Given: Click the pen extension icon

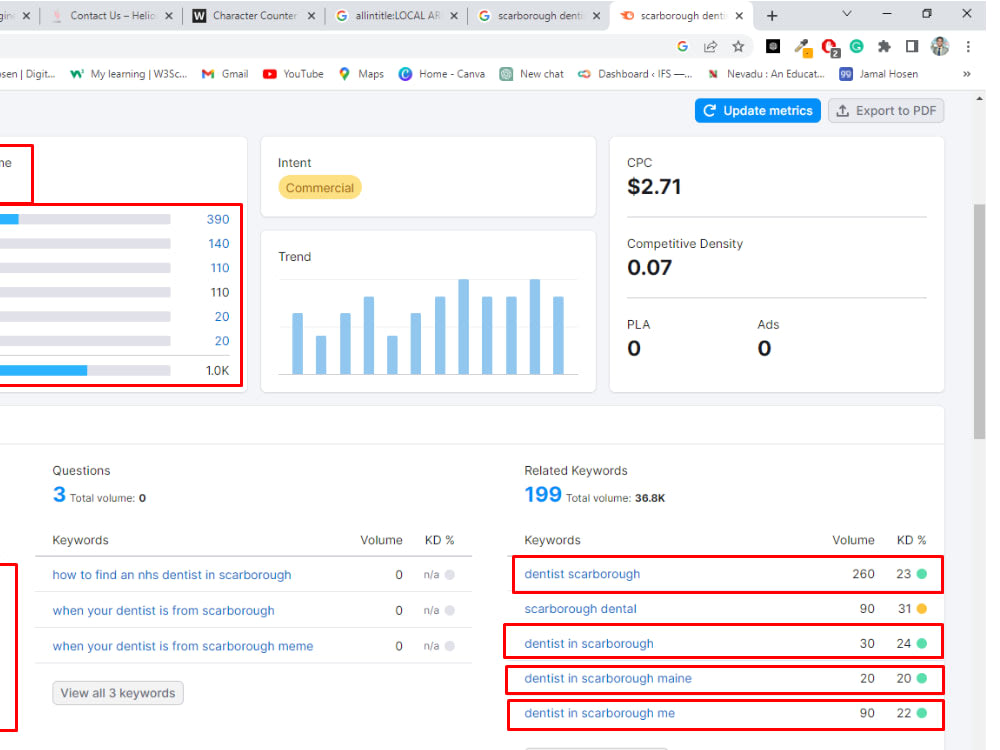Looking at the screenshot, I should 802,47.
